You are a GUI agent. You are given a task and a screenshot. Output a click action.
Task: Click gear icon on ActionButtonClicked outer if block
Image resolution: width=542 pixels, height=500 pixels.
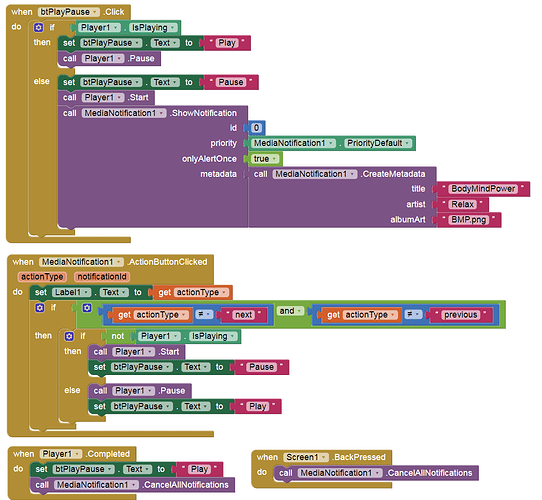(x=40, y=307)
